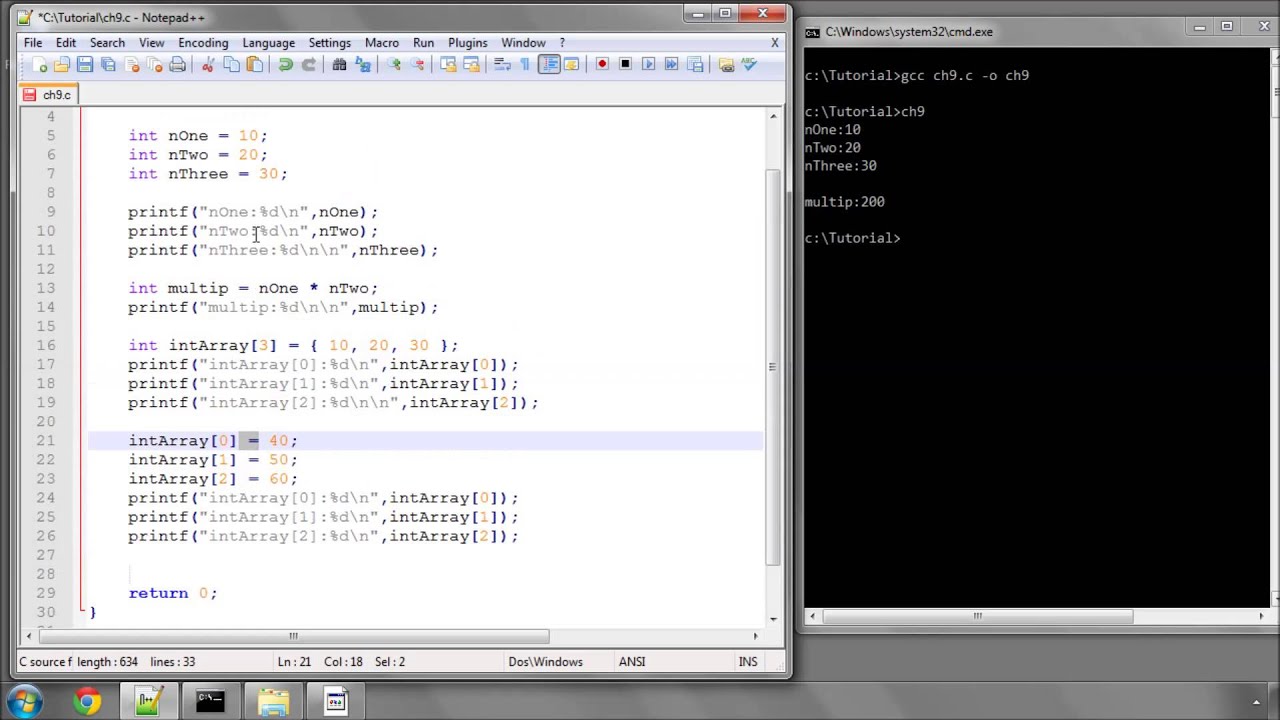Click the Playback macro icon
This screenshot has width=1280, height=720.
click(648, 65)
